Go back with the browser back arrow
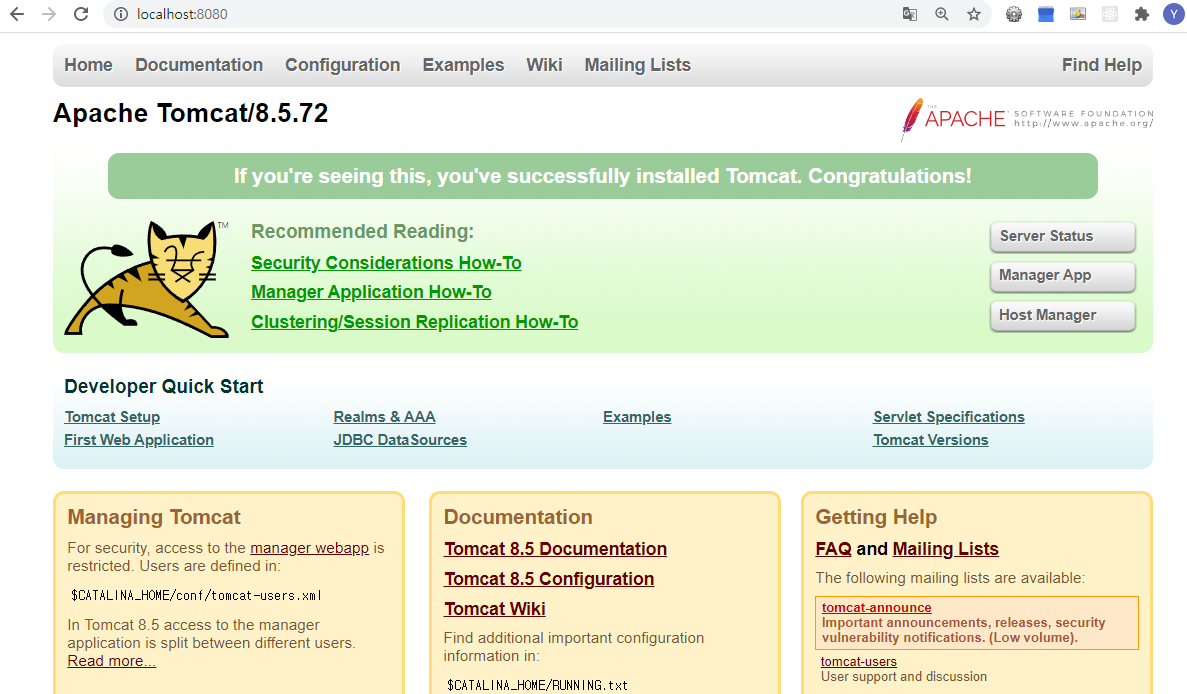 coord(17,14)
